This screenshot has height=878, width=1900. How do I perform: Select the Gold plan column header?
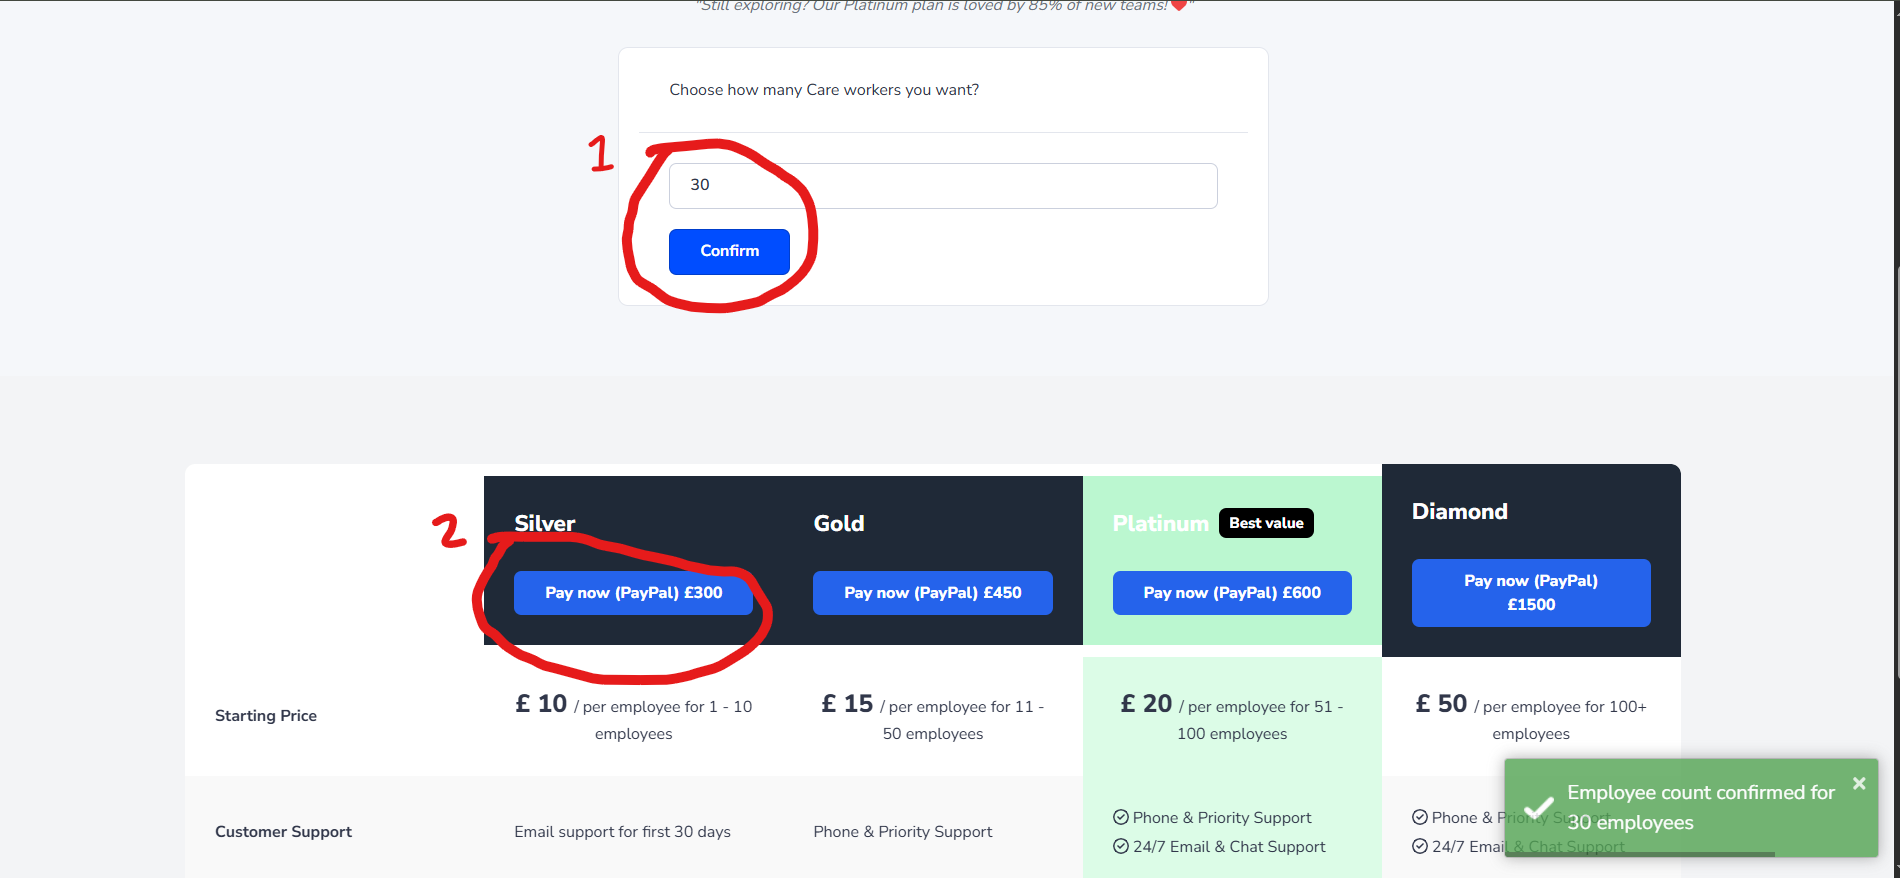click(x=839, y=522)
